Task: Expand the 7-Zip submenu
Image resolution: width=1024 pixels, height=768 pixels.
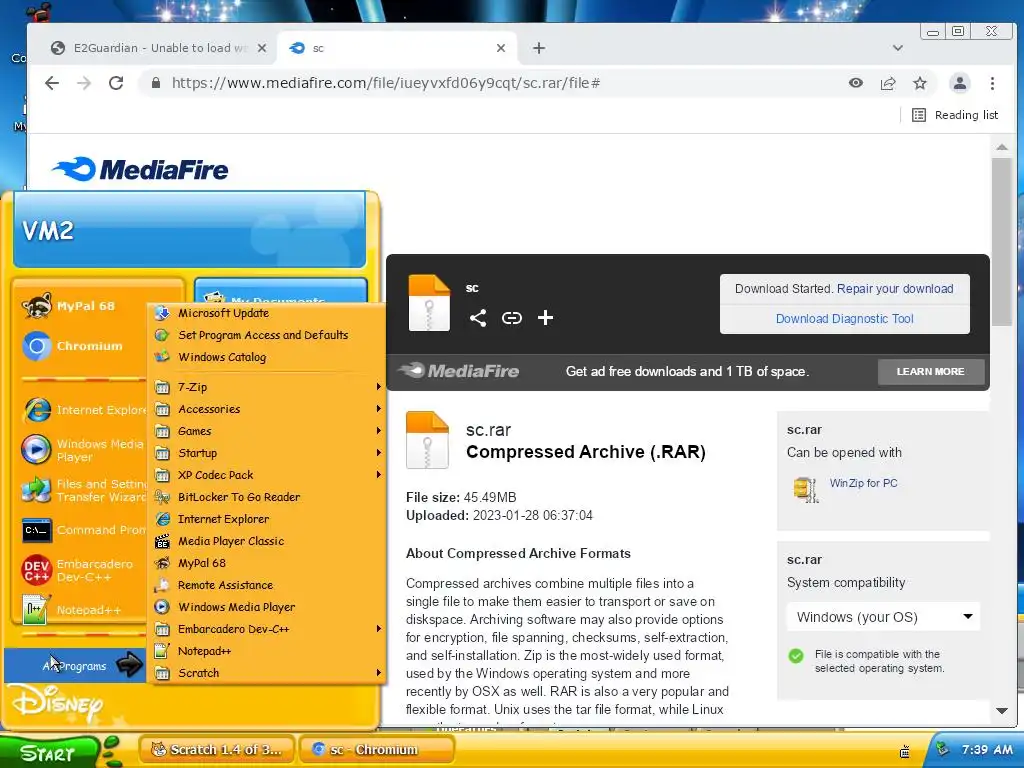Action: click(268, 387)
